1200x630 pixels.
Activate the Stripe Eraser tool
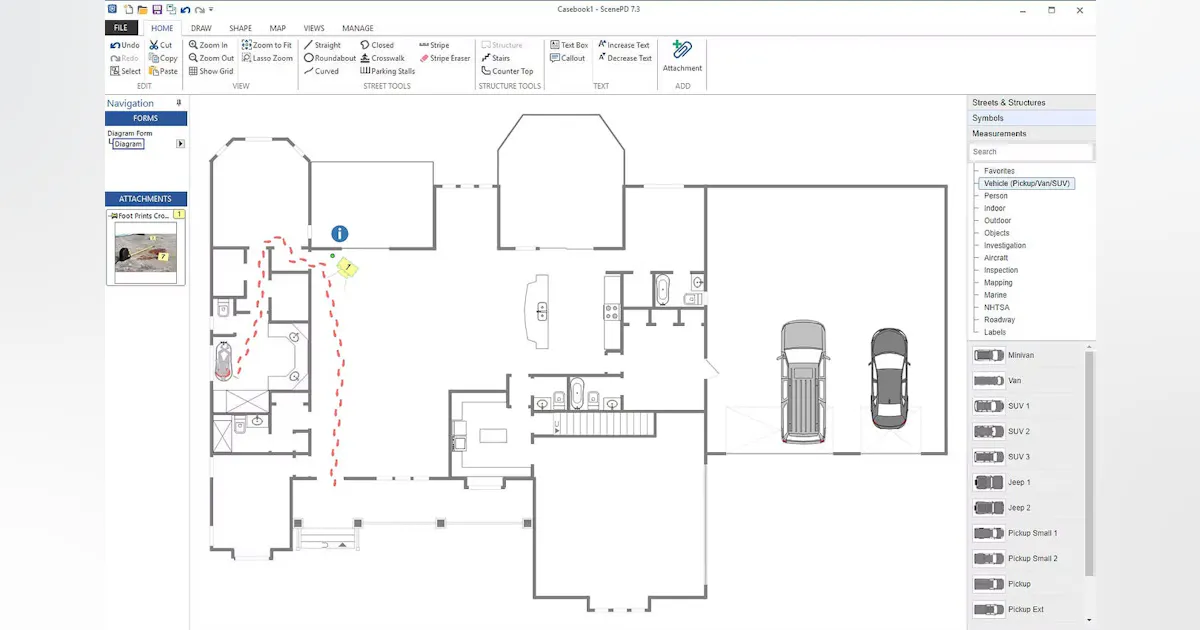pyautogui.click(x=444, y=58)
